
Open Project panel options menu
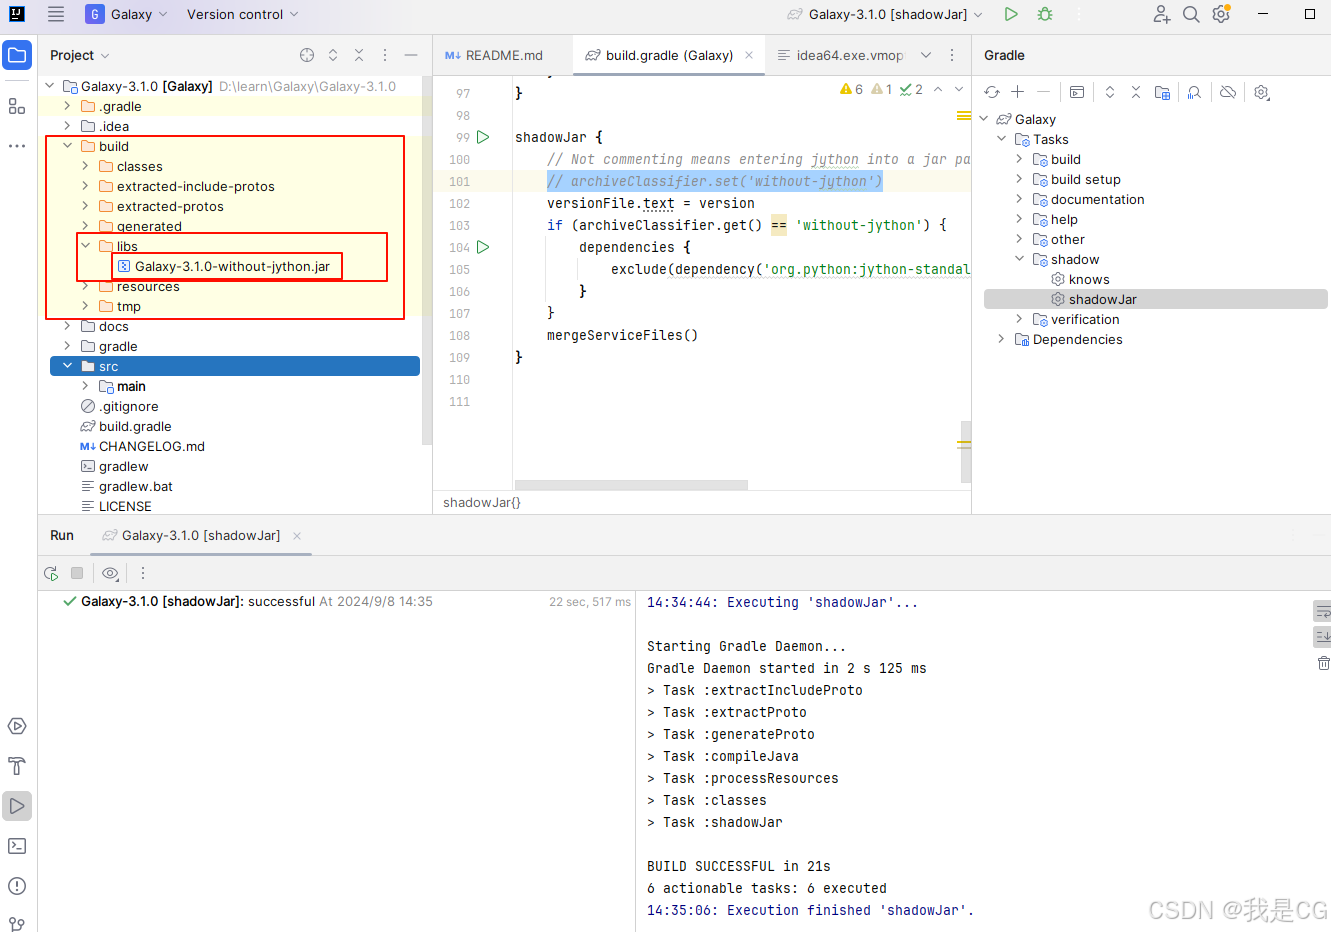(x=385, y=55)
